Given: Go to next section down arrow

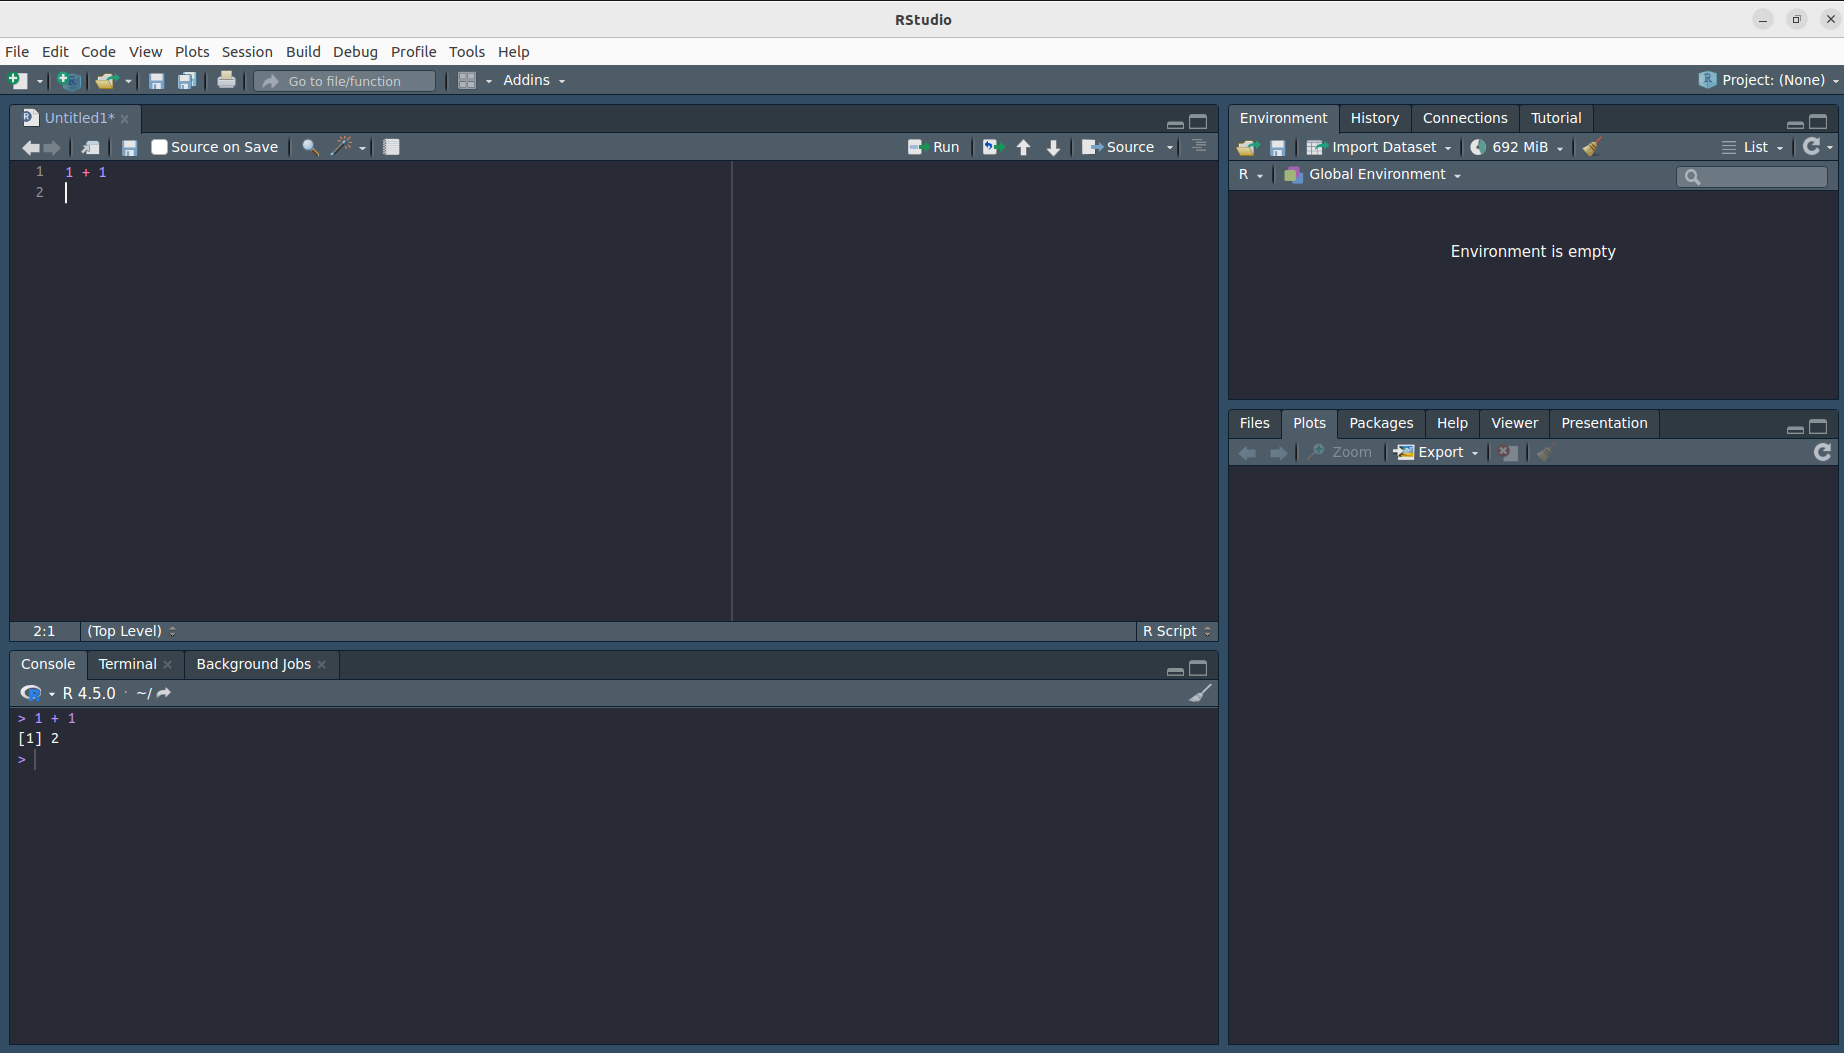Looking at the screenshot, I should click(x=1053, y=148).
